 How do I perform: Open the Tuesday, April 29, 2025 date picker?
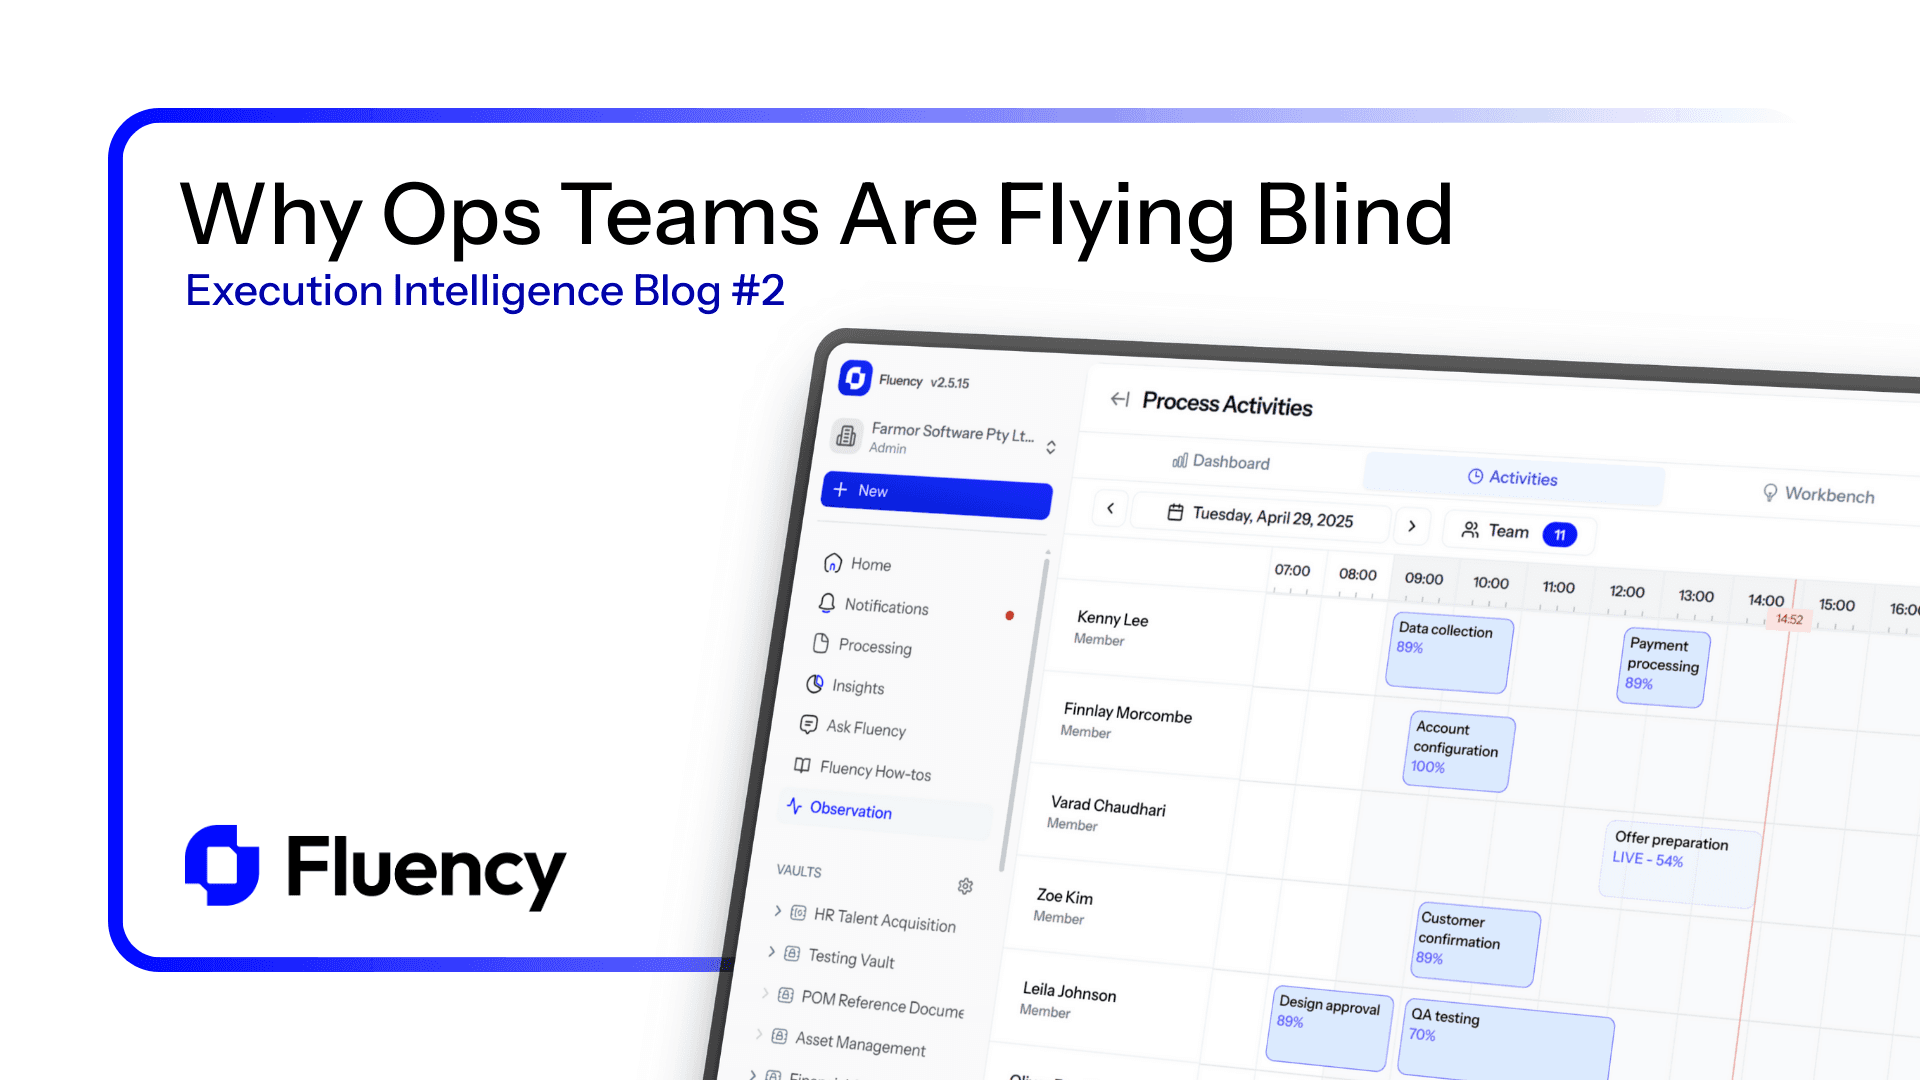pos(1260,517)
